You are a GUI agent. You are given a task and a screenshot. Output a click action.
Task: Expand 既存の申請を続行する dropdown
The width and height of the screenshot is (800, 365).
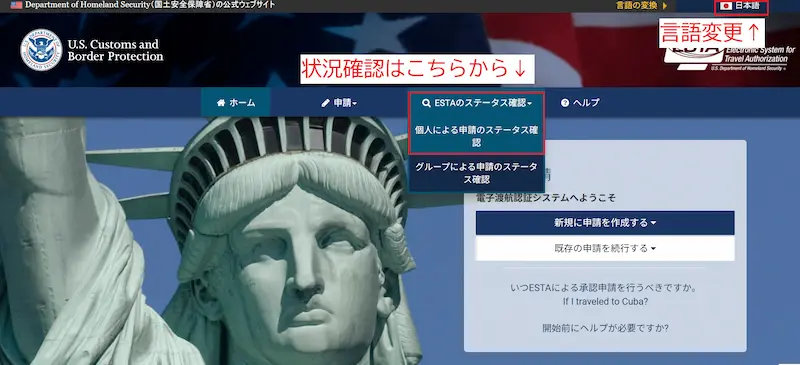pyautogui.click(x=605, y=249)
